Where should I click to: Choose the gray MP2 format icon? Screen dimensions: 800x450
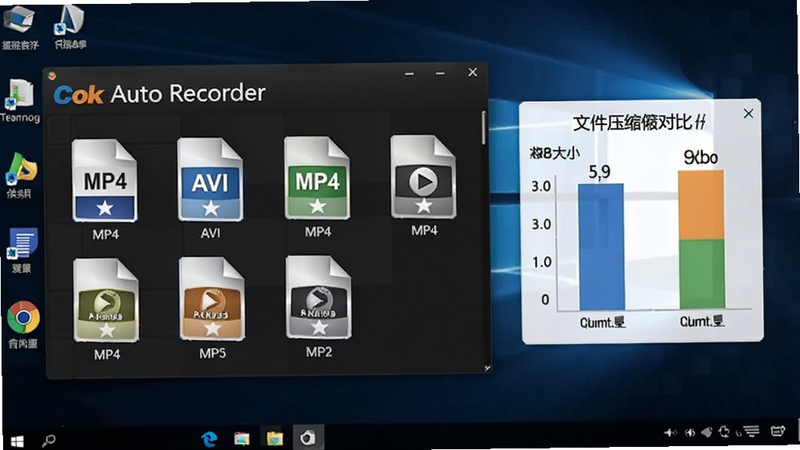click(x=318, y=297)
